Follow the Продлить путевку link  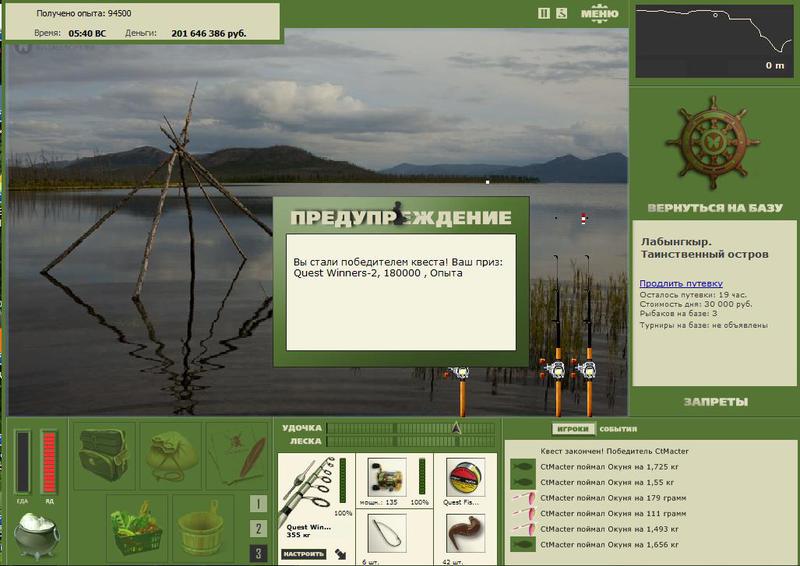point(681,283)
